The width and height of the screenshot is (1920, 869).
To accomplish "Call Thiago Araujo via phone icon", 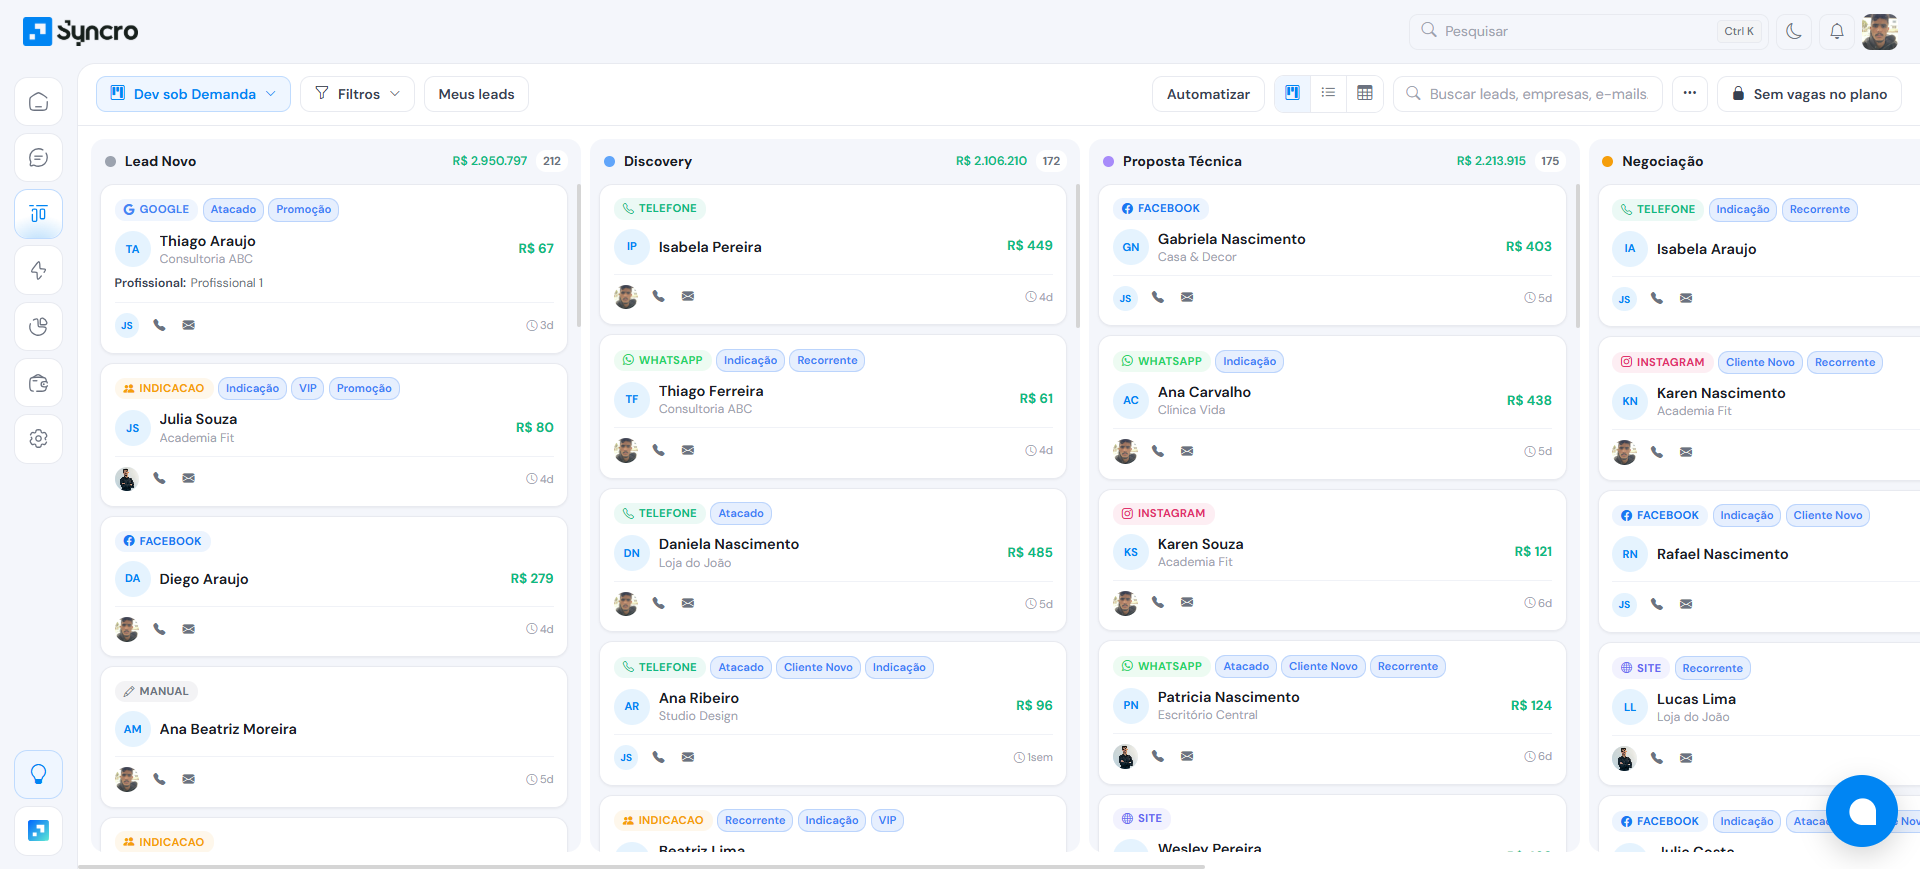I will pos(159,325).
